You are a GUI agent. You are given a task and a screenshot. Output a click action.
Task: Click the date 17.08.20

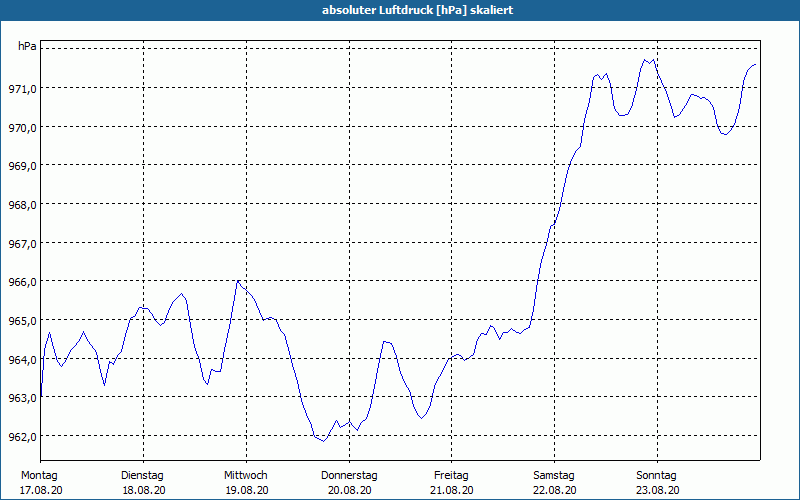click(x=41, y=490)
